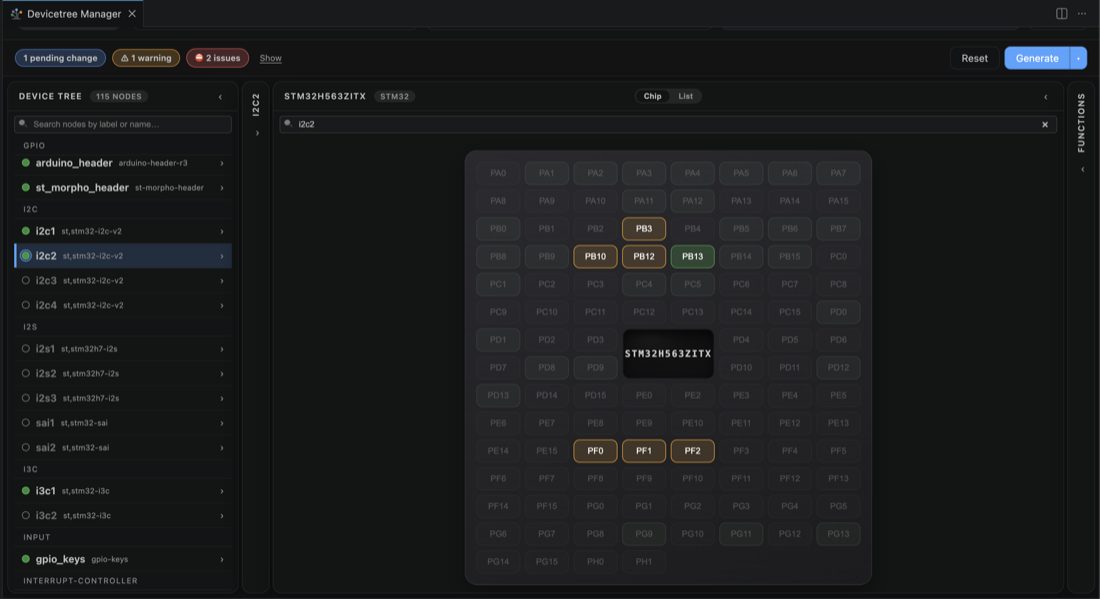Collapse the chip view panel chevron
The width and height of the screenshot is (1100, 599).
pyautogui.click(x=1045, y=97)
